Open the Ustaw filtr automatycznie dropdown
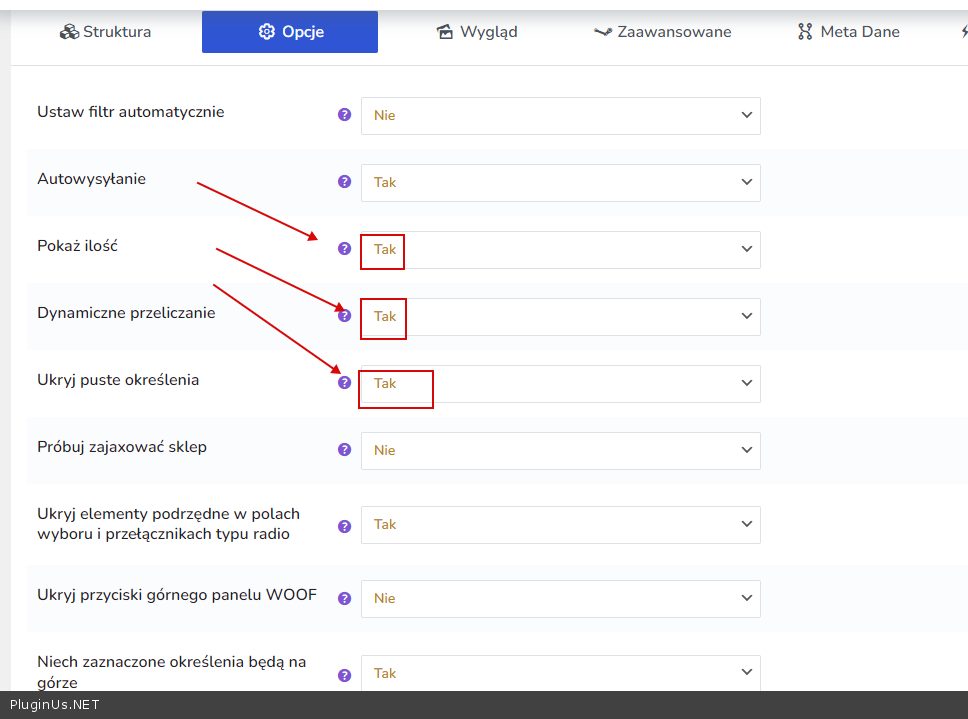Image resolution: width=968 pixels, height=719 pixels. pos(560,116)
